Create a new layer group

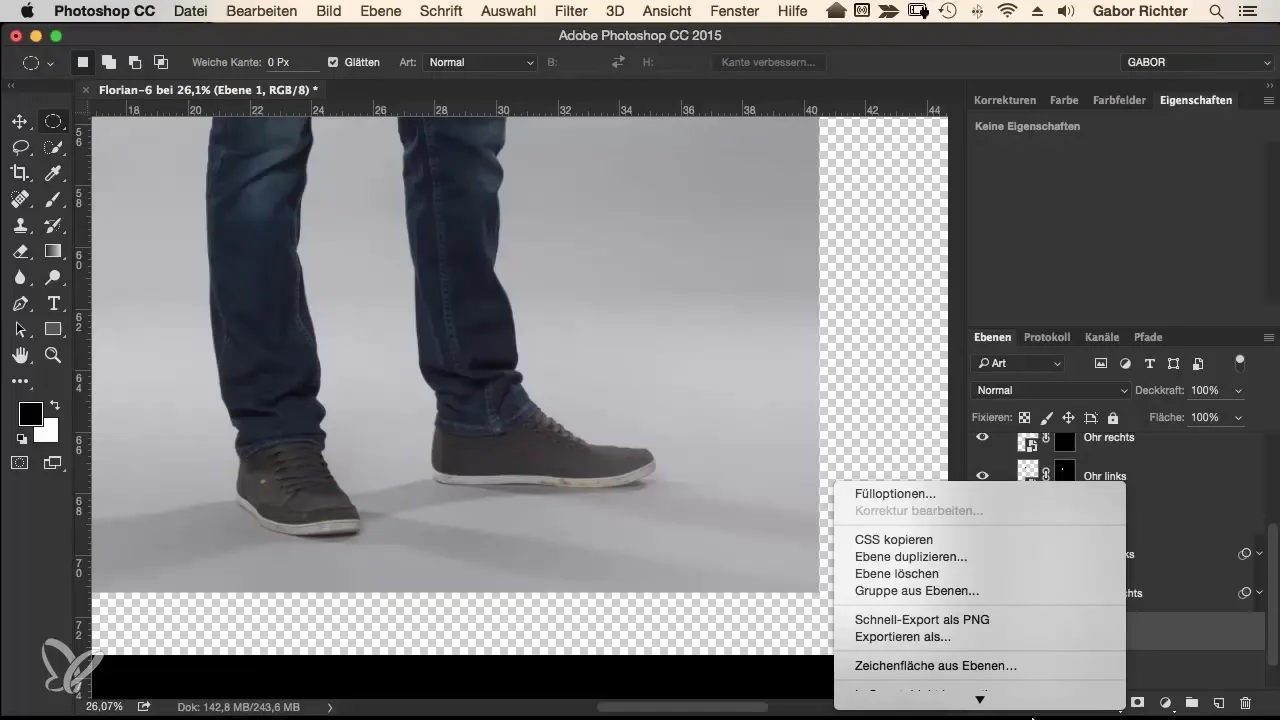tap(1192, 704)
